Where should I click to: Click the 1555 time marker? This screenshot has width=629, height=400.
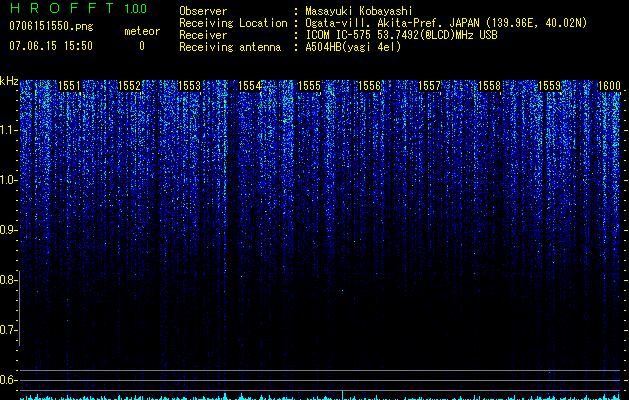(x=309, y=86)
